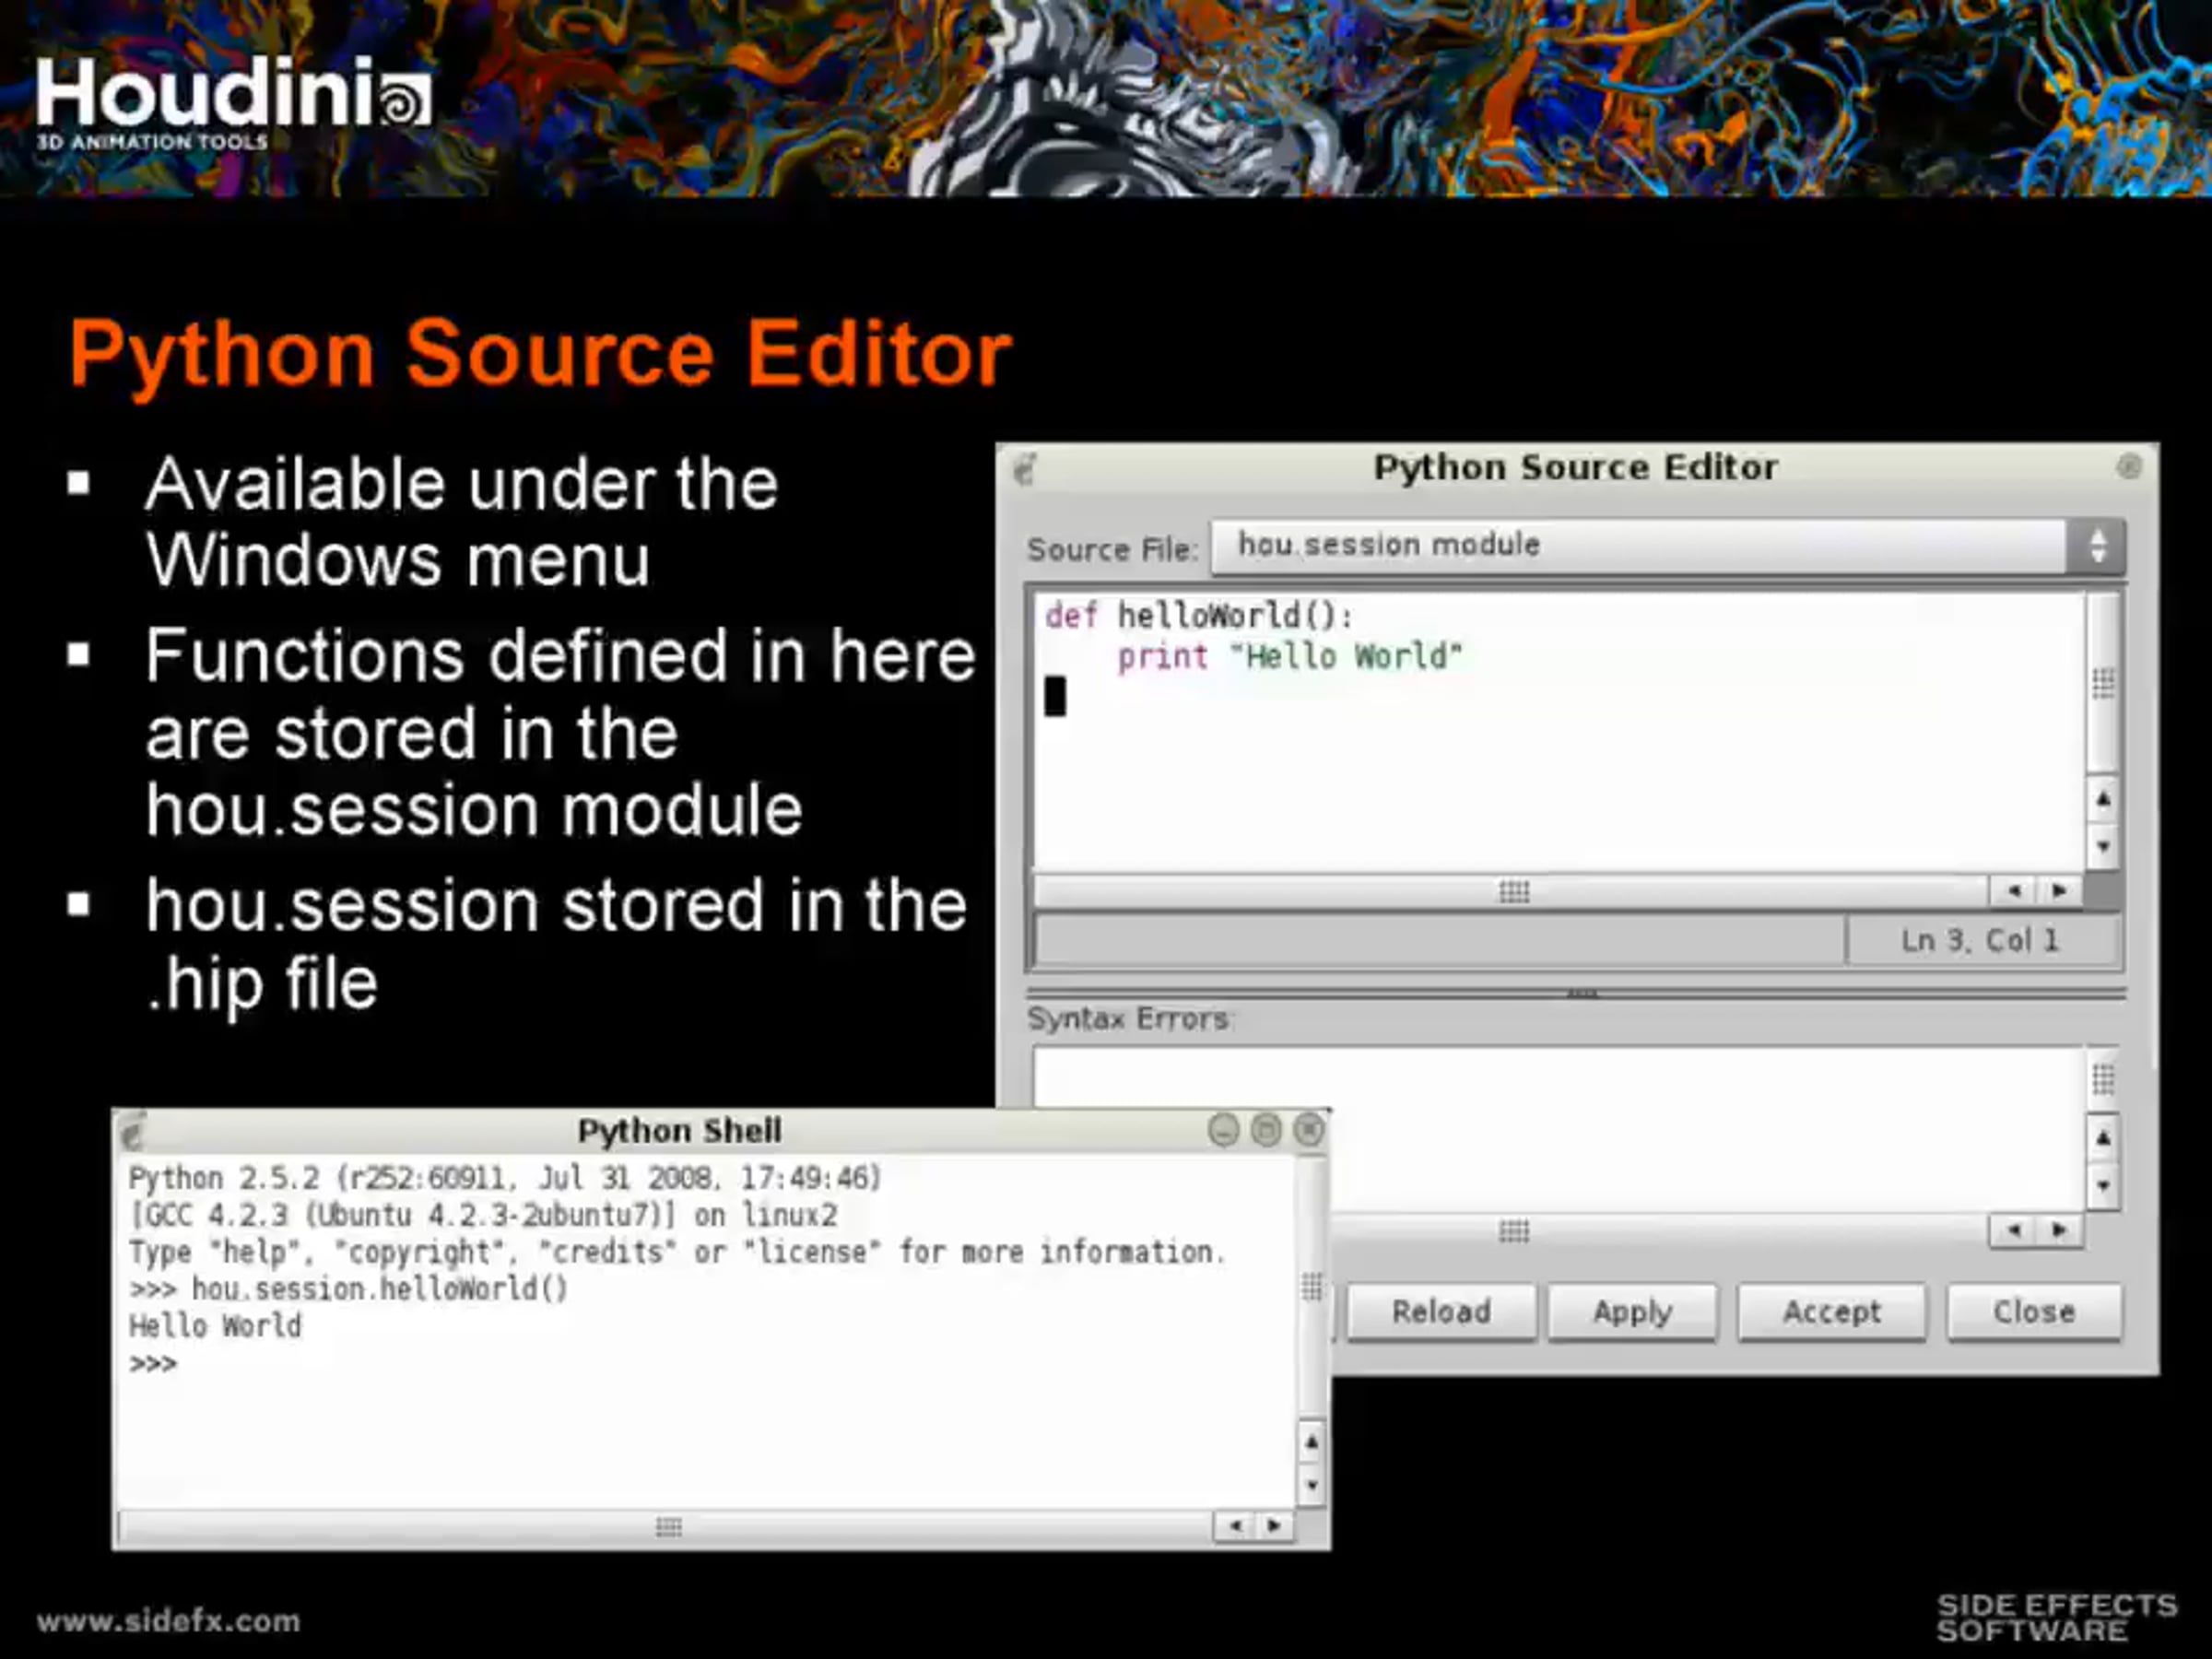The image size is (2212, 1659).
Task: Click round button at Source Editor top-right
Action: 2129,467
